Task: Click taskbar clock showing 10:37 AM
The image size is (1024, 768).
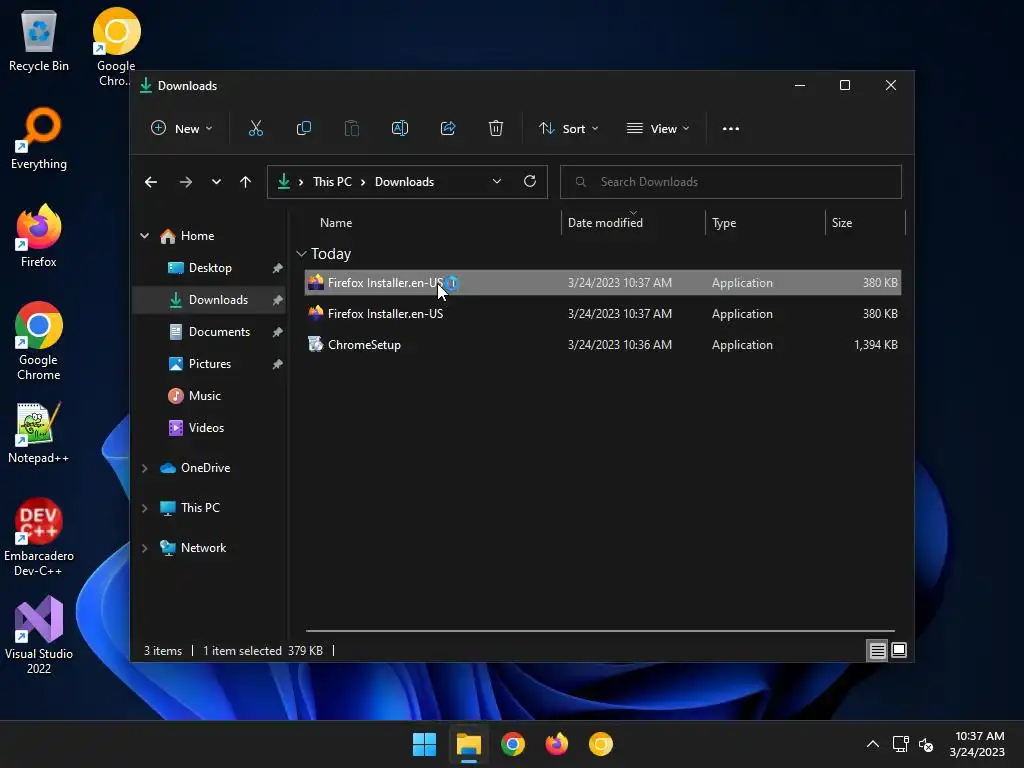Action: tap(977, 744)
